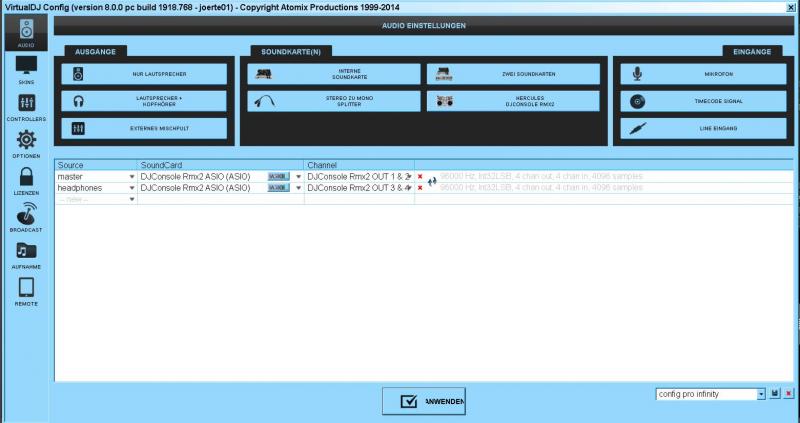
Task: Click 'DJConsole Rmx2 ASIO (ASIO)' in headphones row
Action: click(195, 188)
